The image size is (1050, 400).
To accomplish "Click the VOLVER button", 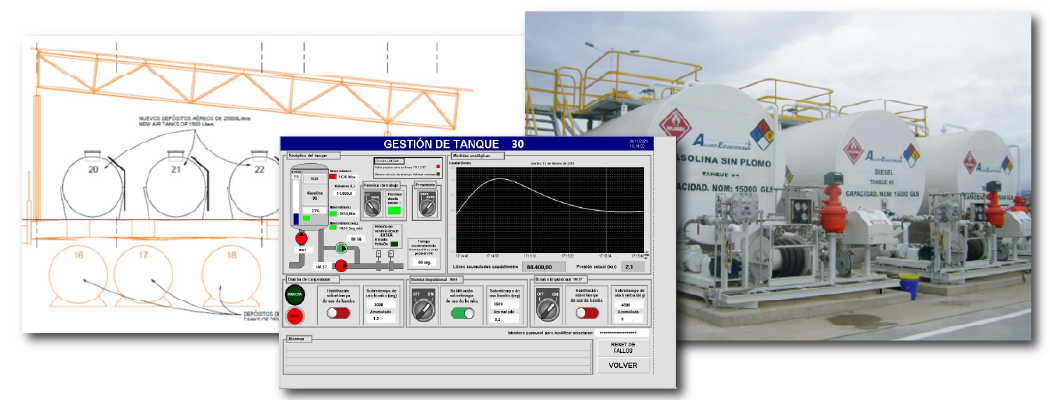I will point(622,366).
